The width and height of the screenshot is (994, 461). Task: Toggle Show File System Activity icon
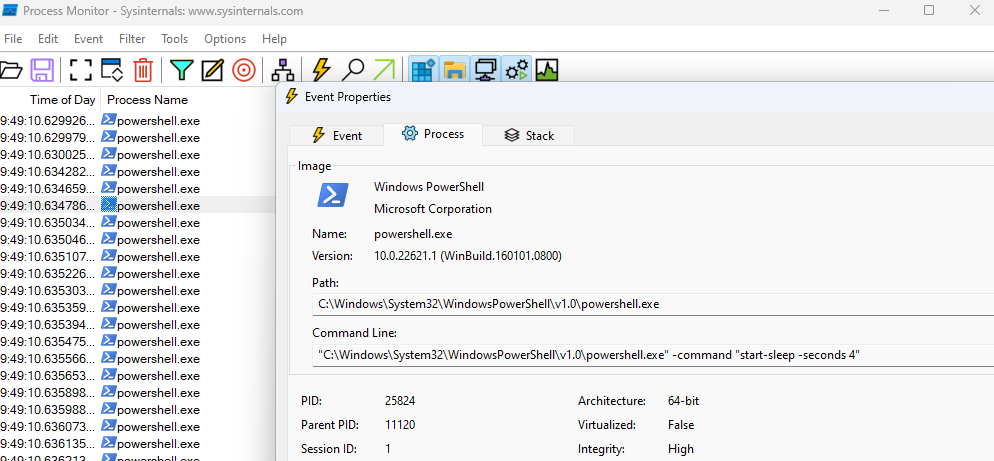tap(455, 70)
